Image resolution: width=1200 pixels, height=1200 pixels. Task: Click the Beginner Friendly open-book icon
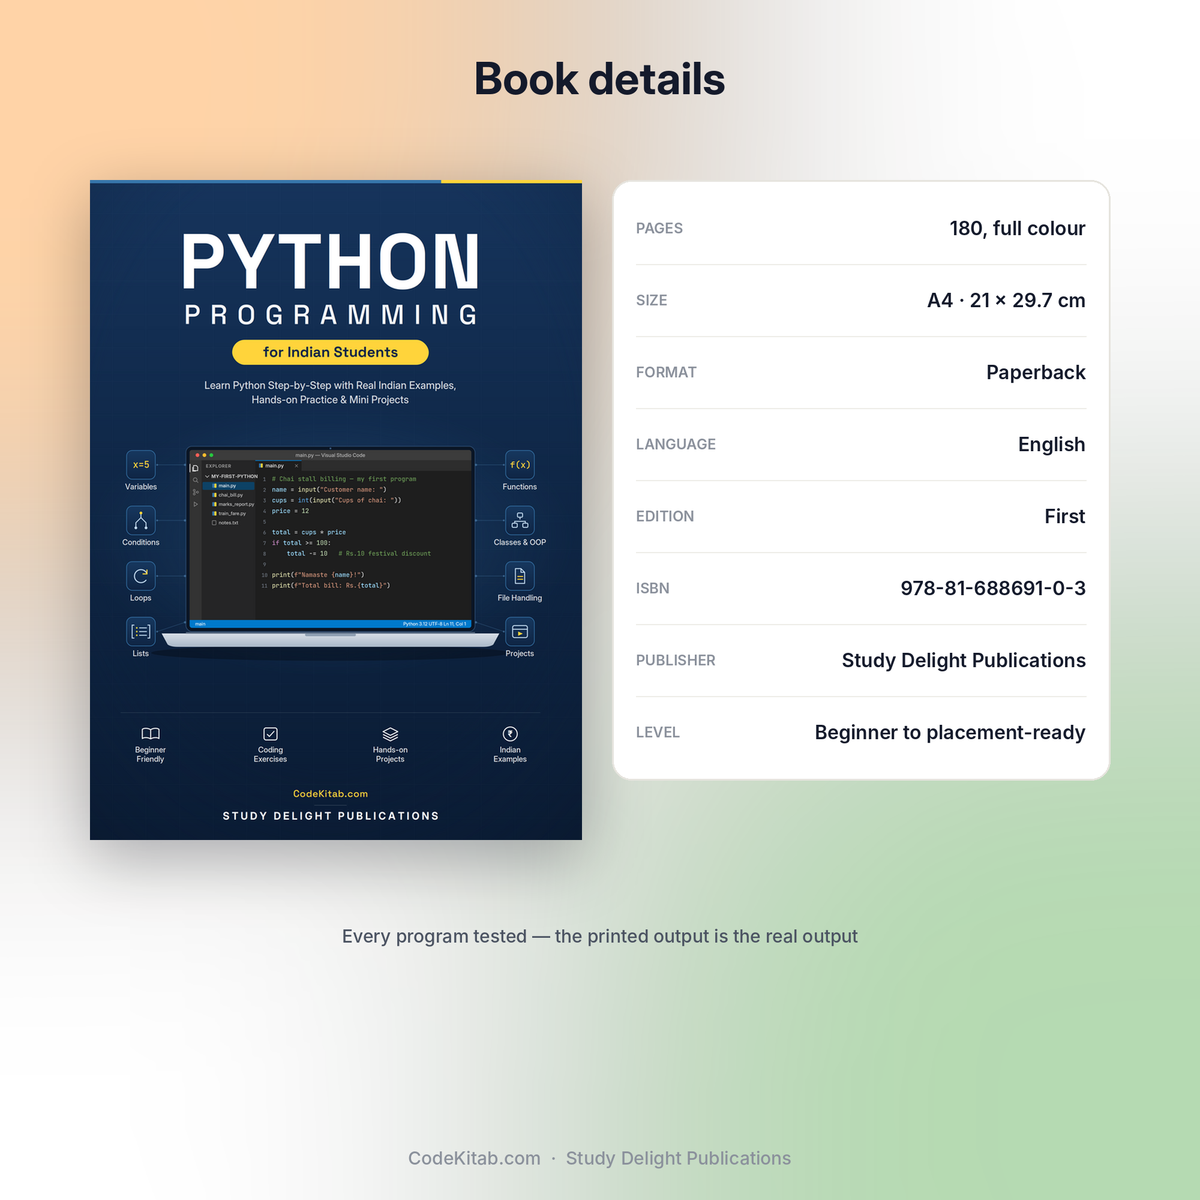[150, 734]
